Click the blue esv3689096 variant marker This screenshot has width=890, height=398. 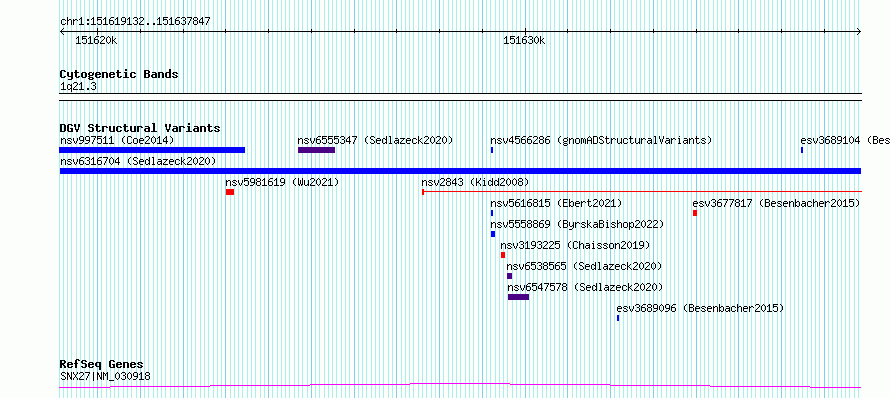coord(618,318)
